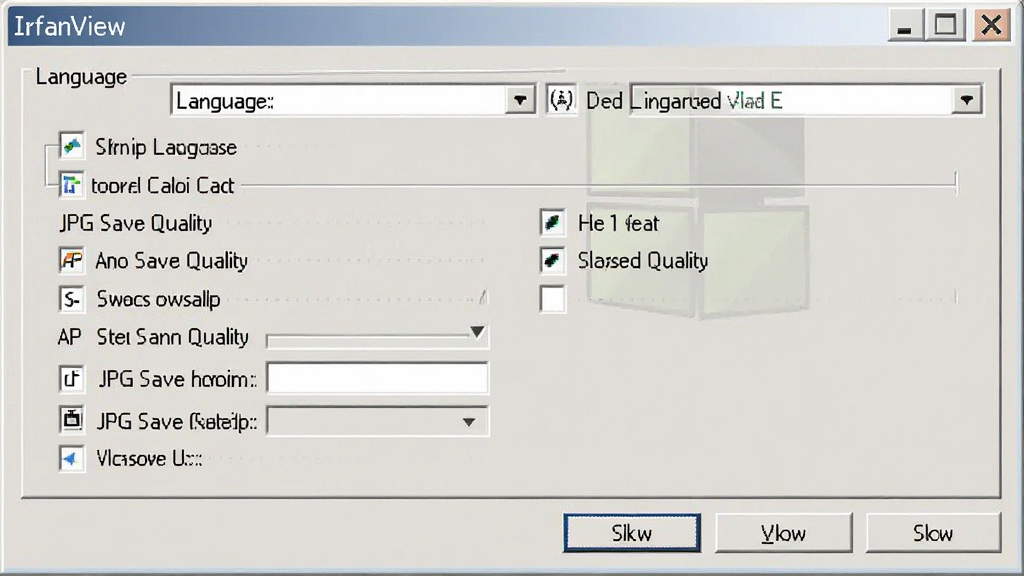Screen dimensions: 1024x576
Task: Click the Vlow button
Action: click(784, 533)
